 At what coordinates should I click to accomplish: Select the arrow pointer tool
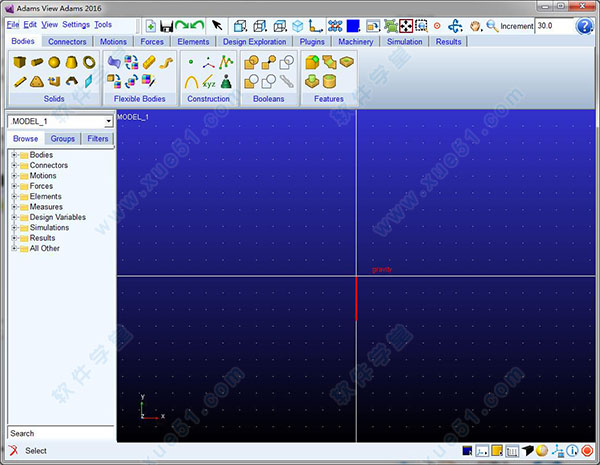[217, 25]
